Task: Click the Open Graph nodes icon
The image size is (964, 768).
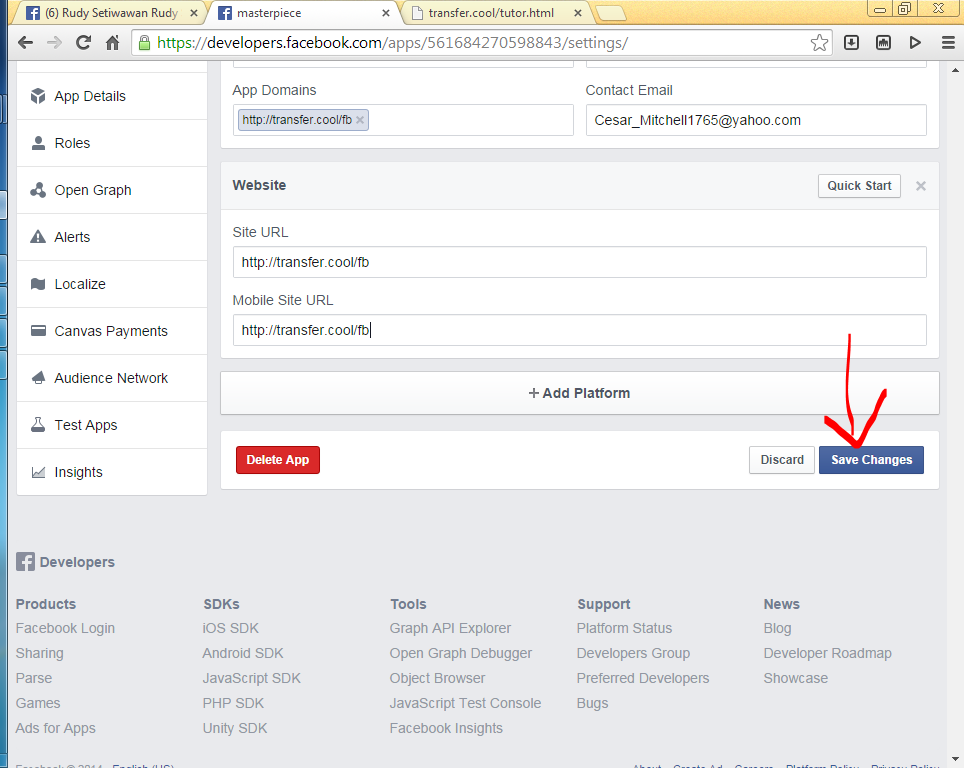Action: tap(38, 190)
